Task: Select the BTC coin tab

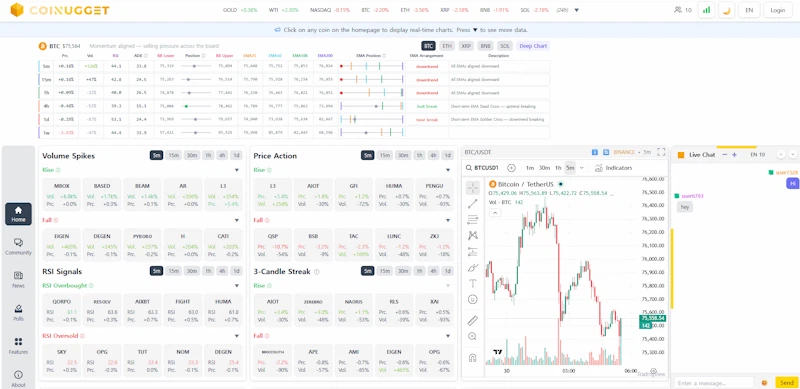Action: point(429,46)
